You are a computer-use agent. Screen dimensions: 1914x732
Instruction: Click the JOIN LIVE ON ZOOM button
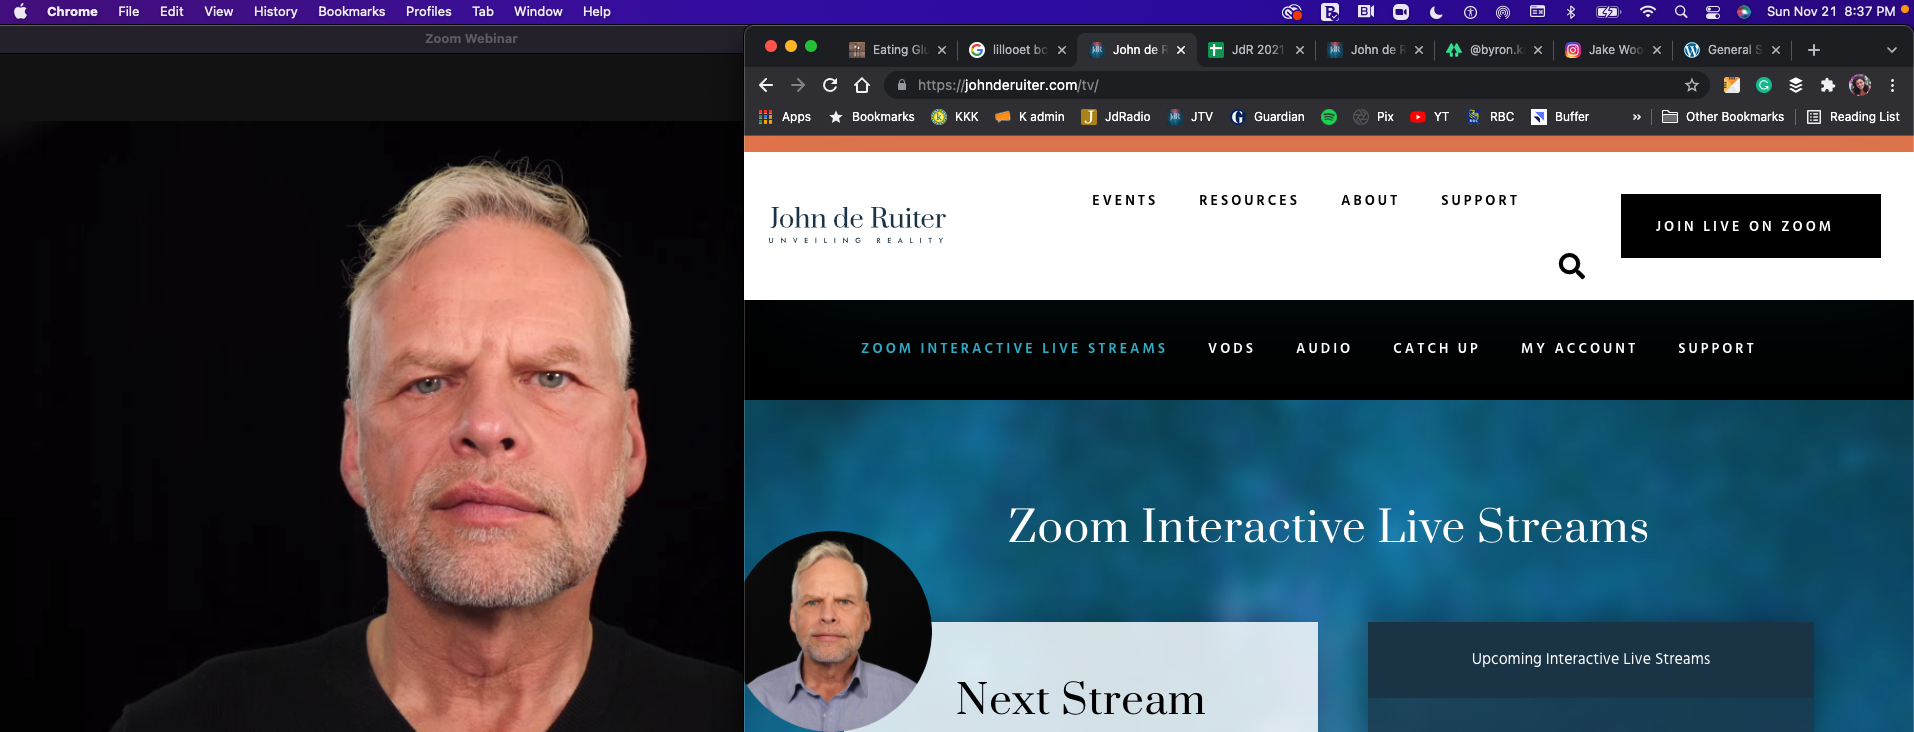click(1750, 226)
